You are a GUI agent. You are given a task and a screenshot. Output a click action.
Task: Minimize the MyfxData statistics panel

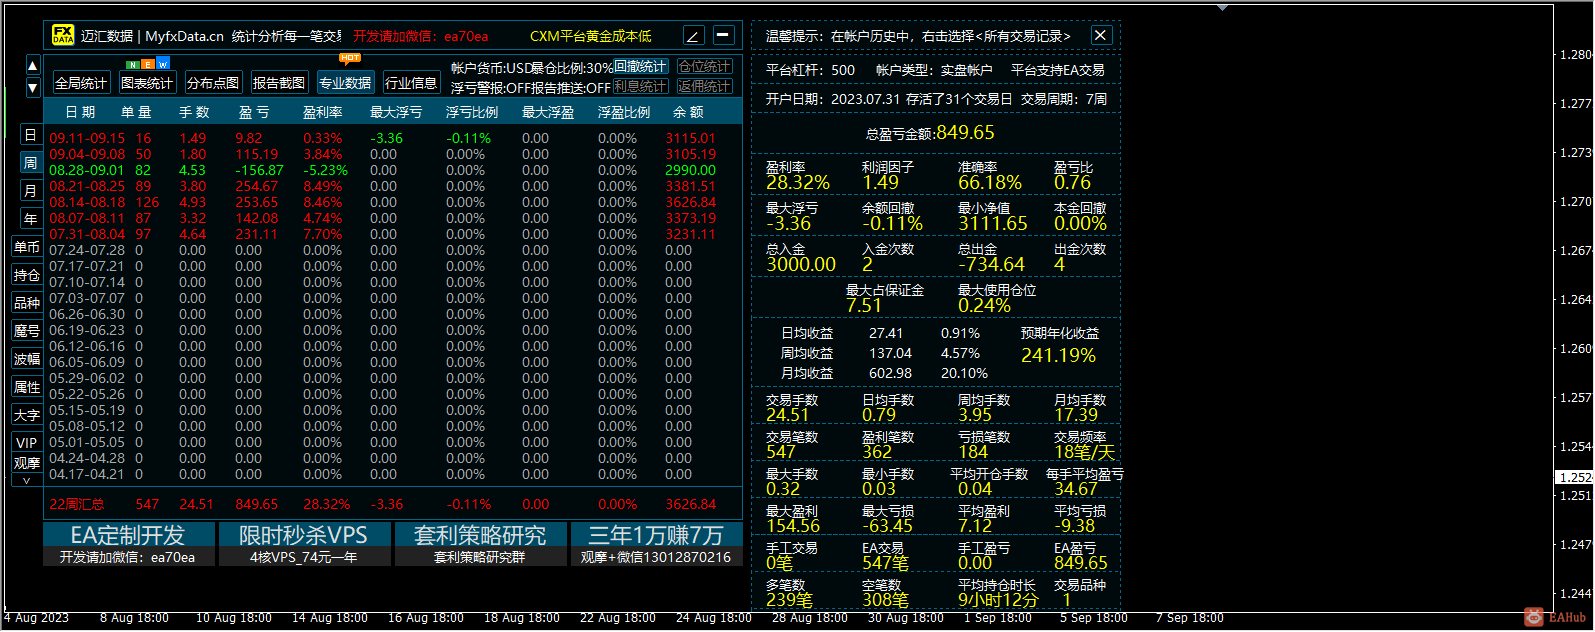pos(724,36)
